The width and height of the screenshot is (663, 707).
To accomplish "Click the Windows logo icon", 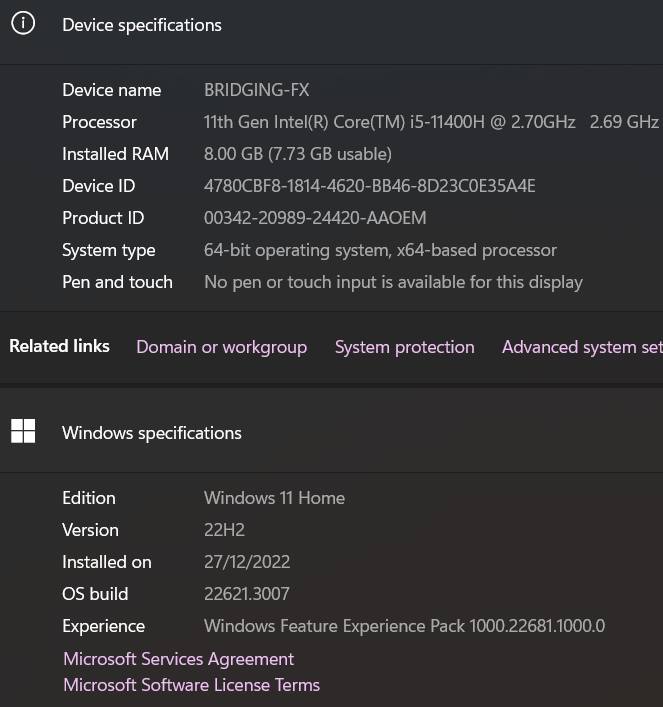I will click(23, 431).
